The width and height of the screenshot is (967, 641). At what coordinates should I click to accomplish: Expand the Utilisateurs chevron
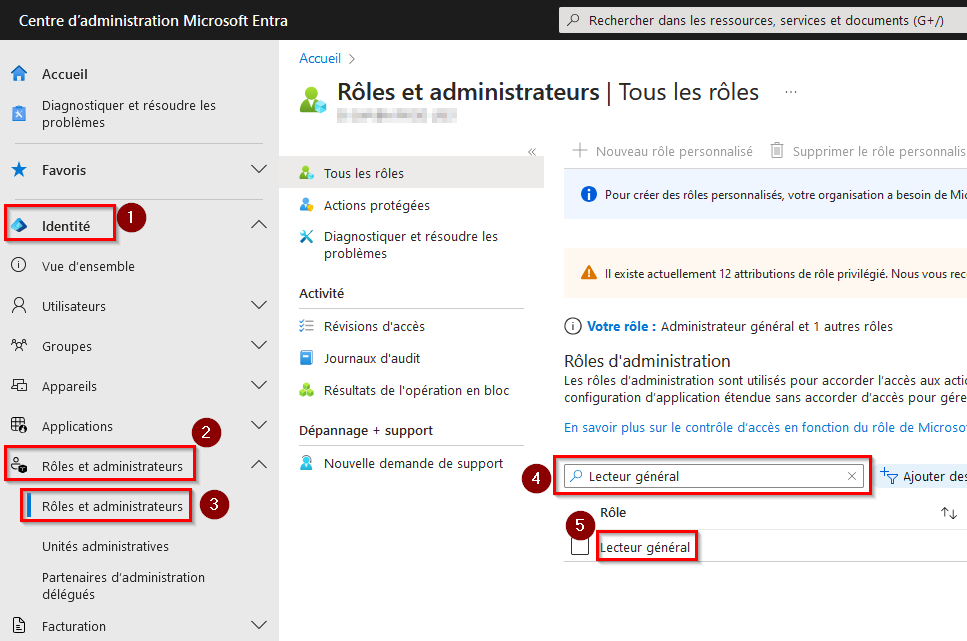click(x=259, y=305)
